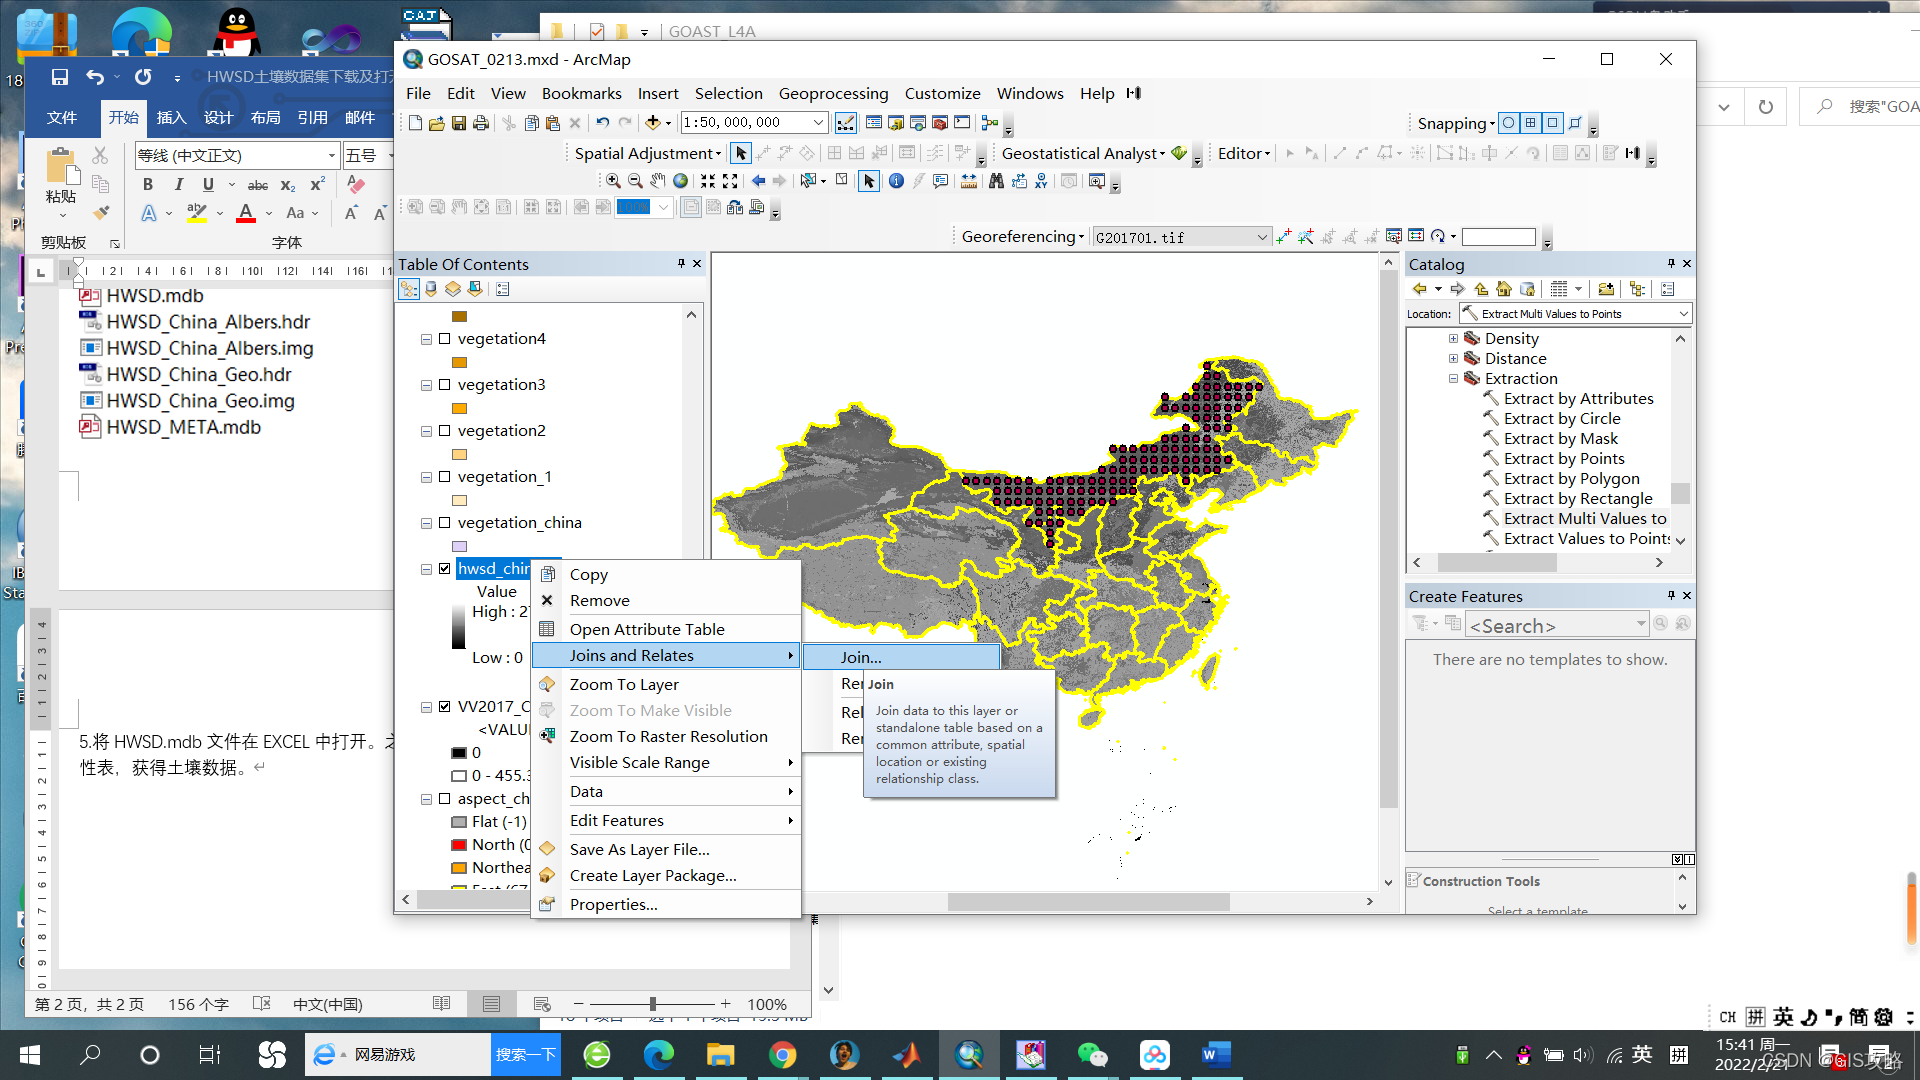Select the Identify tool icon
This screenshot has width=1920, height=1080.
[x=896, y=181]
